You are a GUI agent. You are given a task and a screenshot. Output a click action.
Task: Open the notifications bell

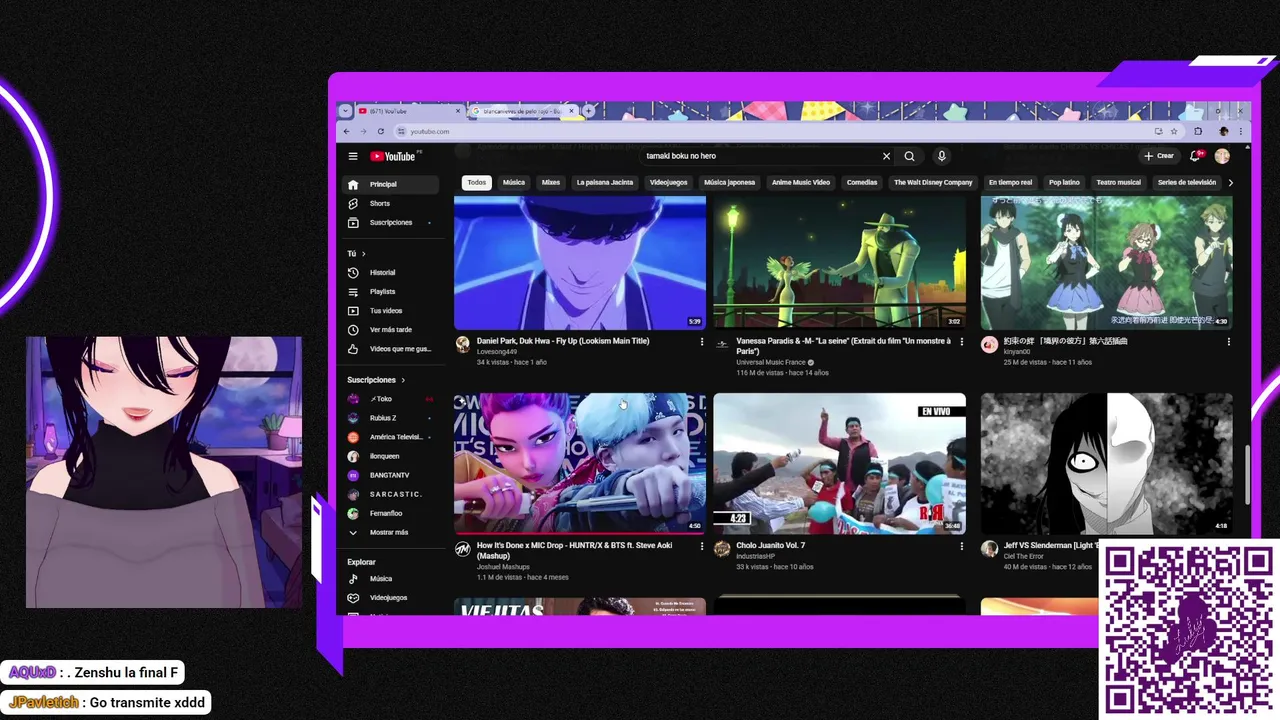pos(1195,156)
